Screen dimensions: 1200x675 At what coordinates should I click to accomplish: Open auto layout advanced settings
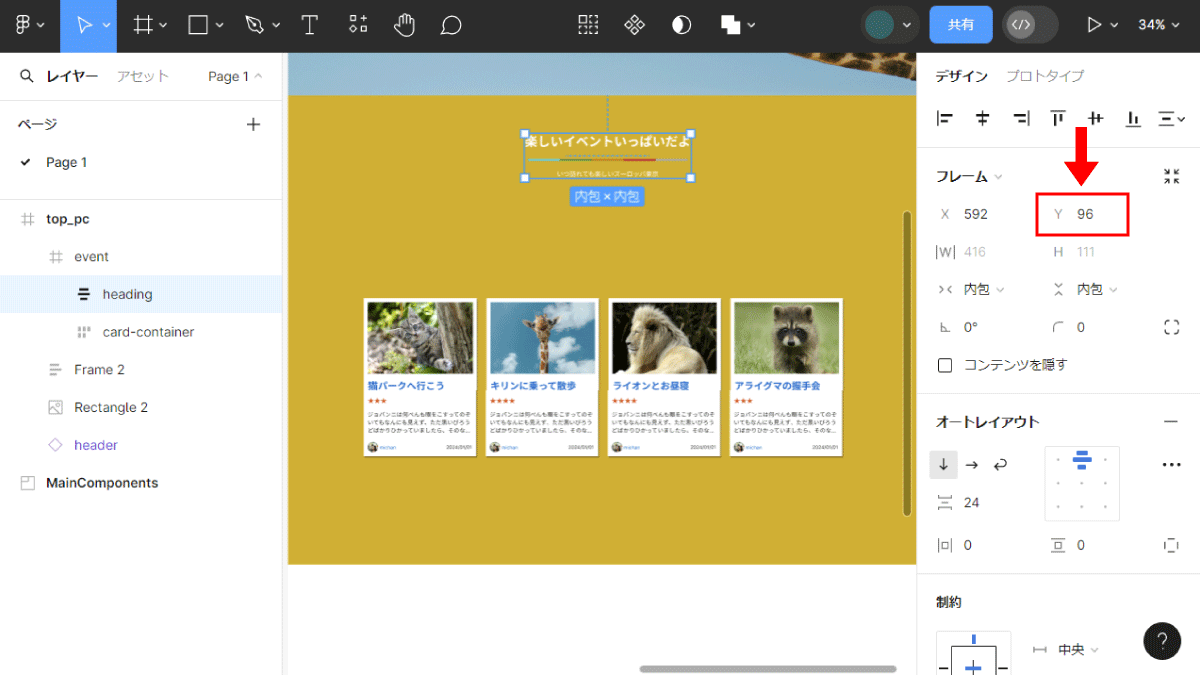pos(1171,464)
